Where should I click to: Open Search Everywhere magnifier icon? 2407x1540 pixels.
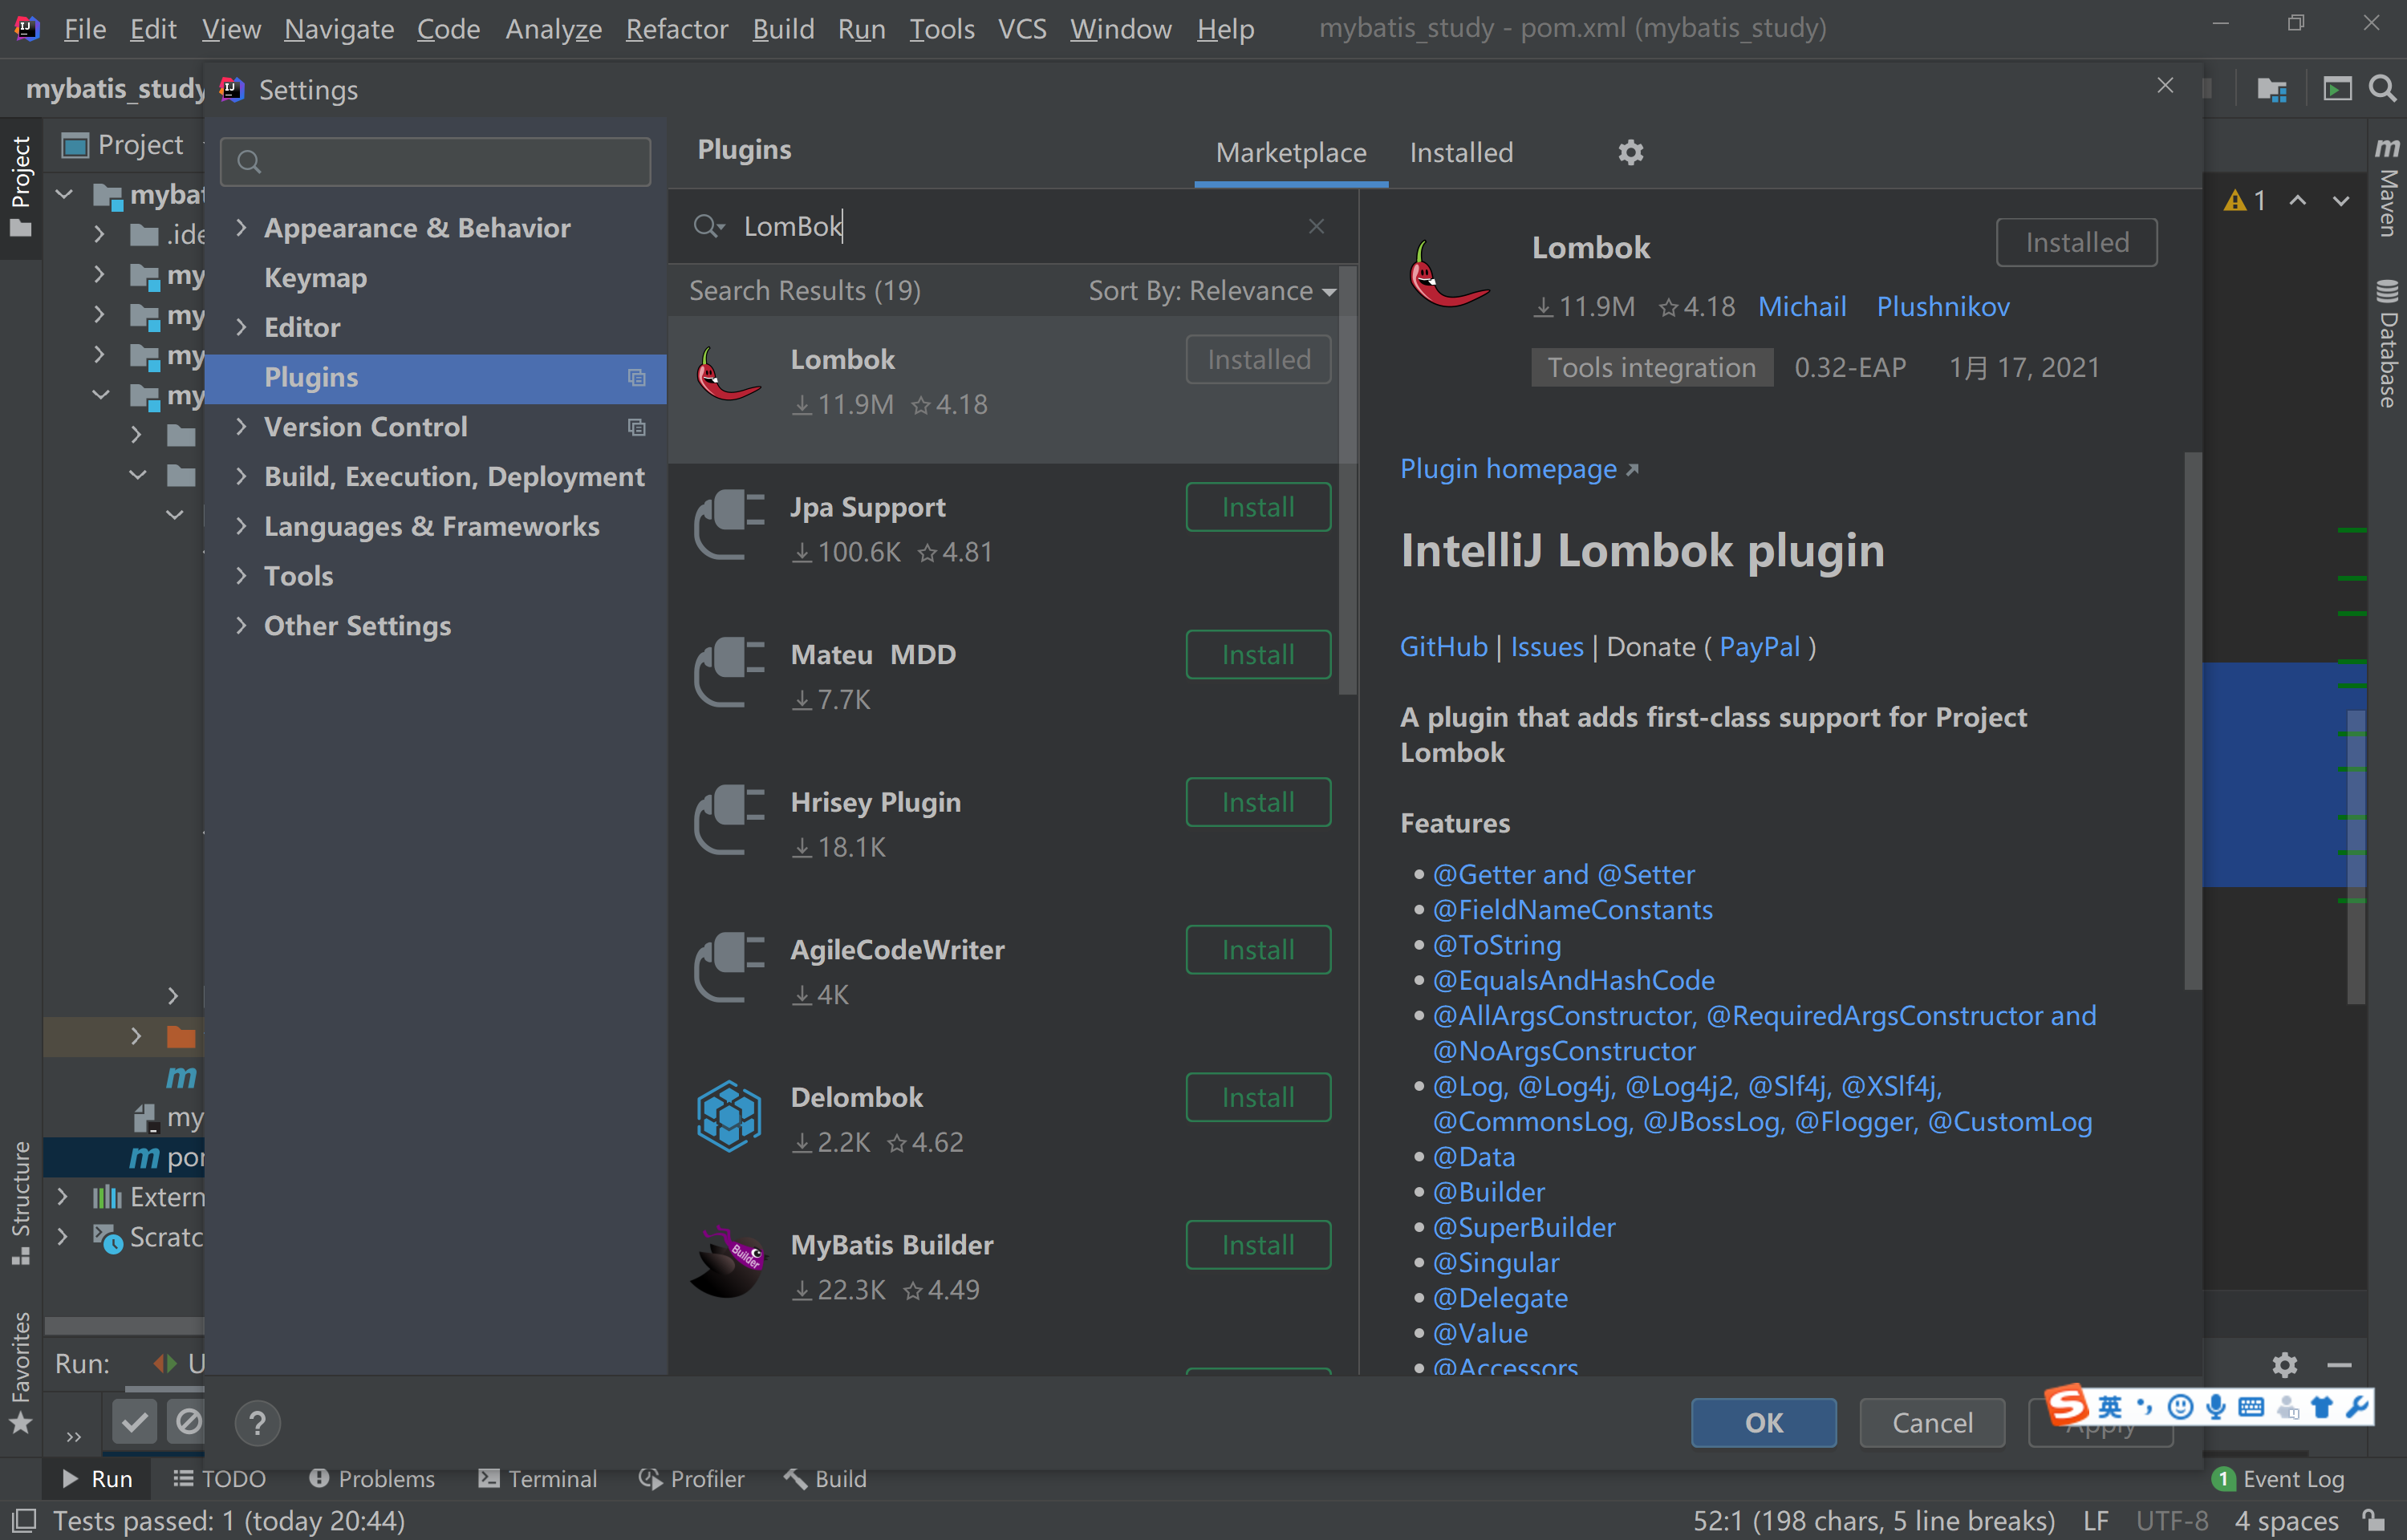point(2384,89)
